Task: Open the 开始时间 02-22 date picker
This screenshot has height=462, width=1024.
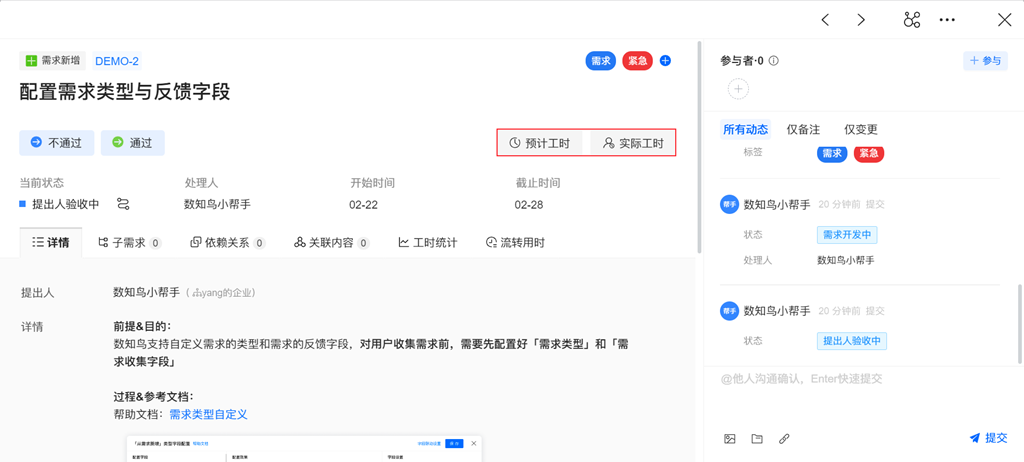Action: coord(364,205)
